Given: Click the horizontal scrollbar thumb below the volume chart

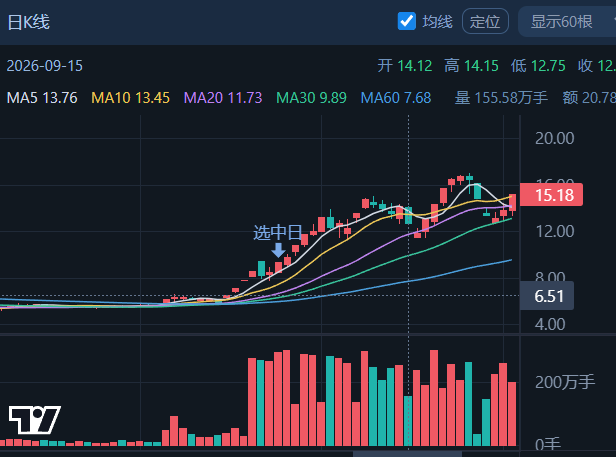Looking at the screenshot, I should (407, 454).
